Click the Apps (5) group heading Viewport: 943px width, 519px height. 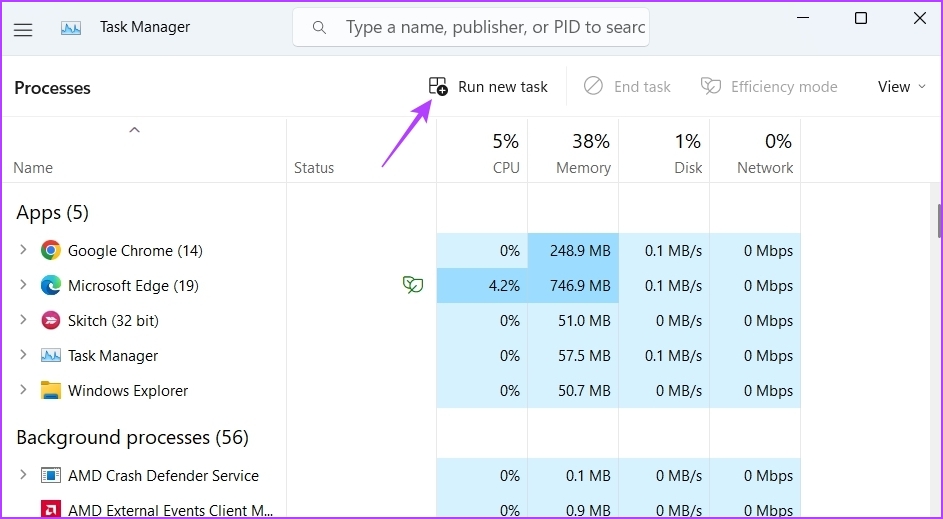tap(52, 213)
